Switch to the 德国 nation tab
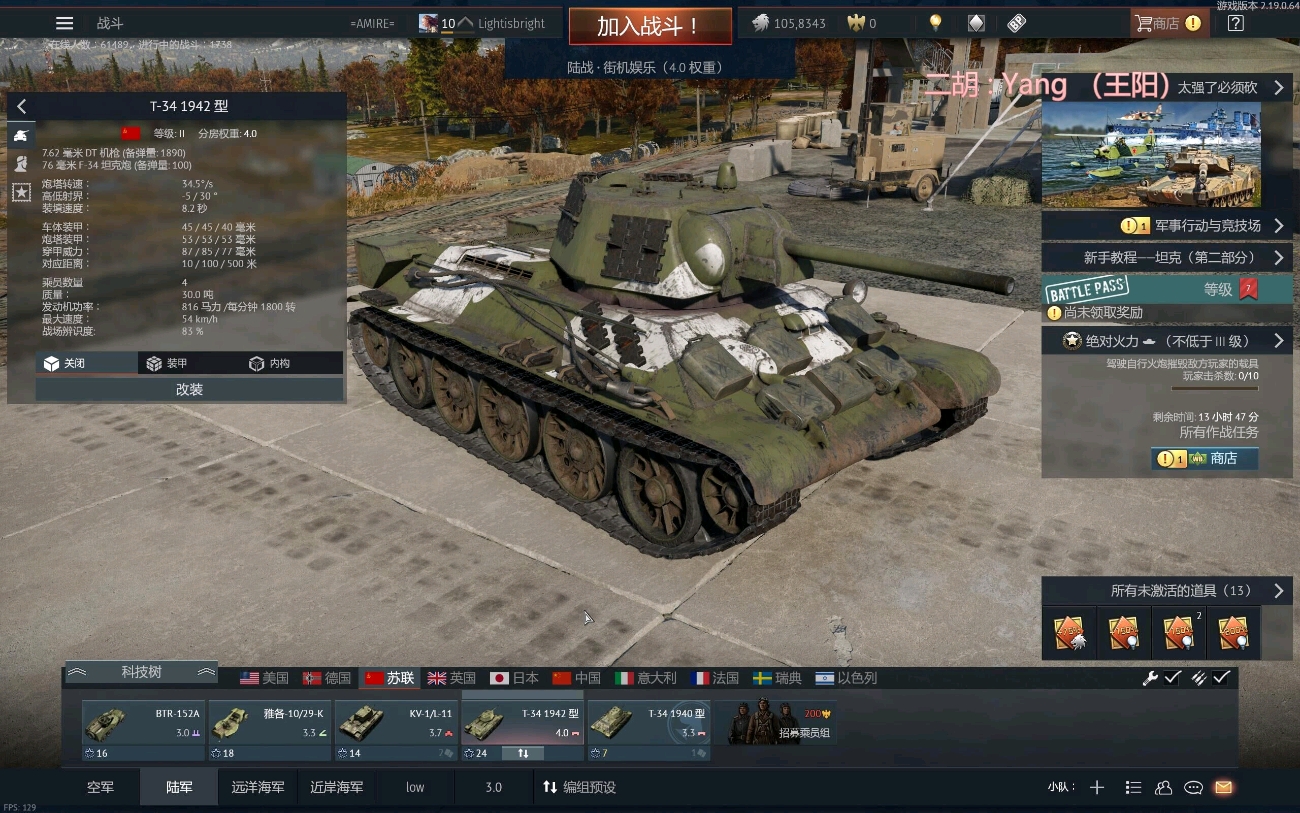The height and width of the screenshot is (813, 1300). [327, 678]
